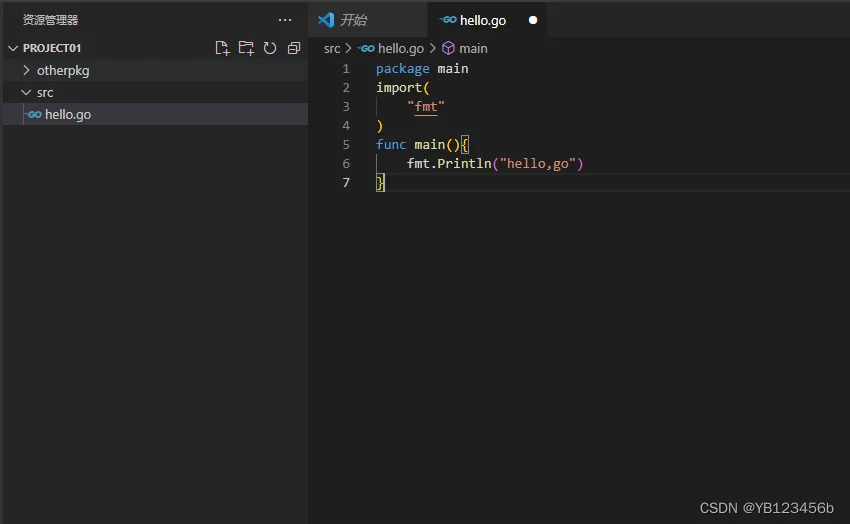Open hello.go from explorer tree

coord(156,114)
